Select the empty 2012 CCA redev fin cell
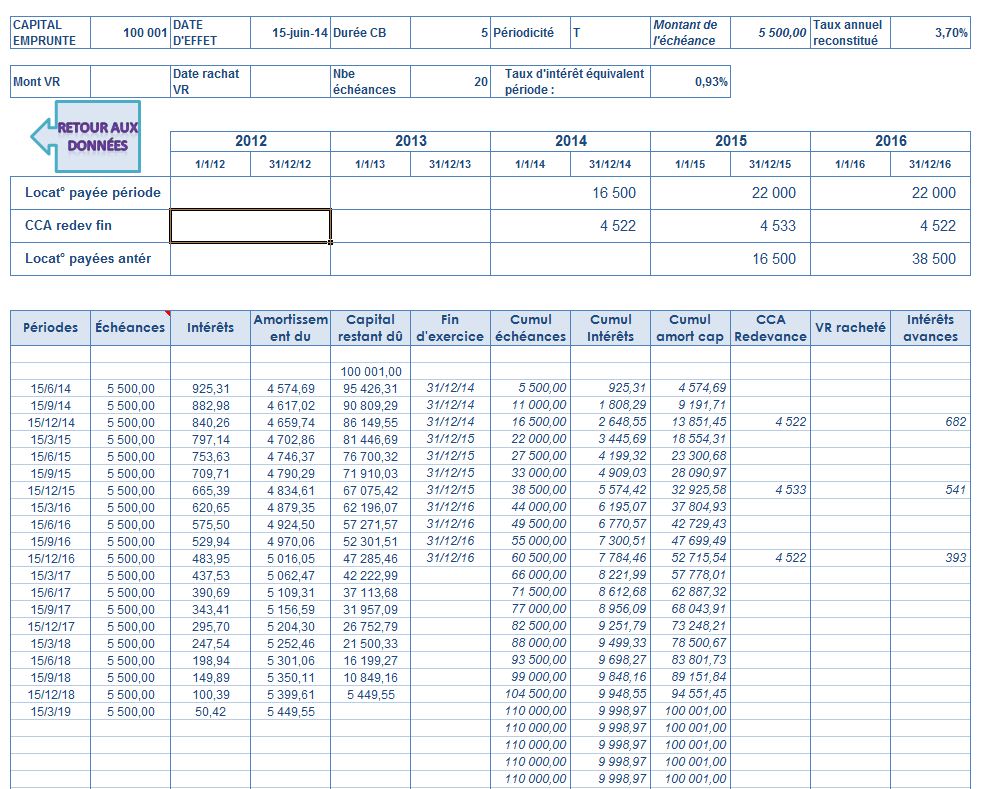 [x=251, y=225]
